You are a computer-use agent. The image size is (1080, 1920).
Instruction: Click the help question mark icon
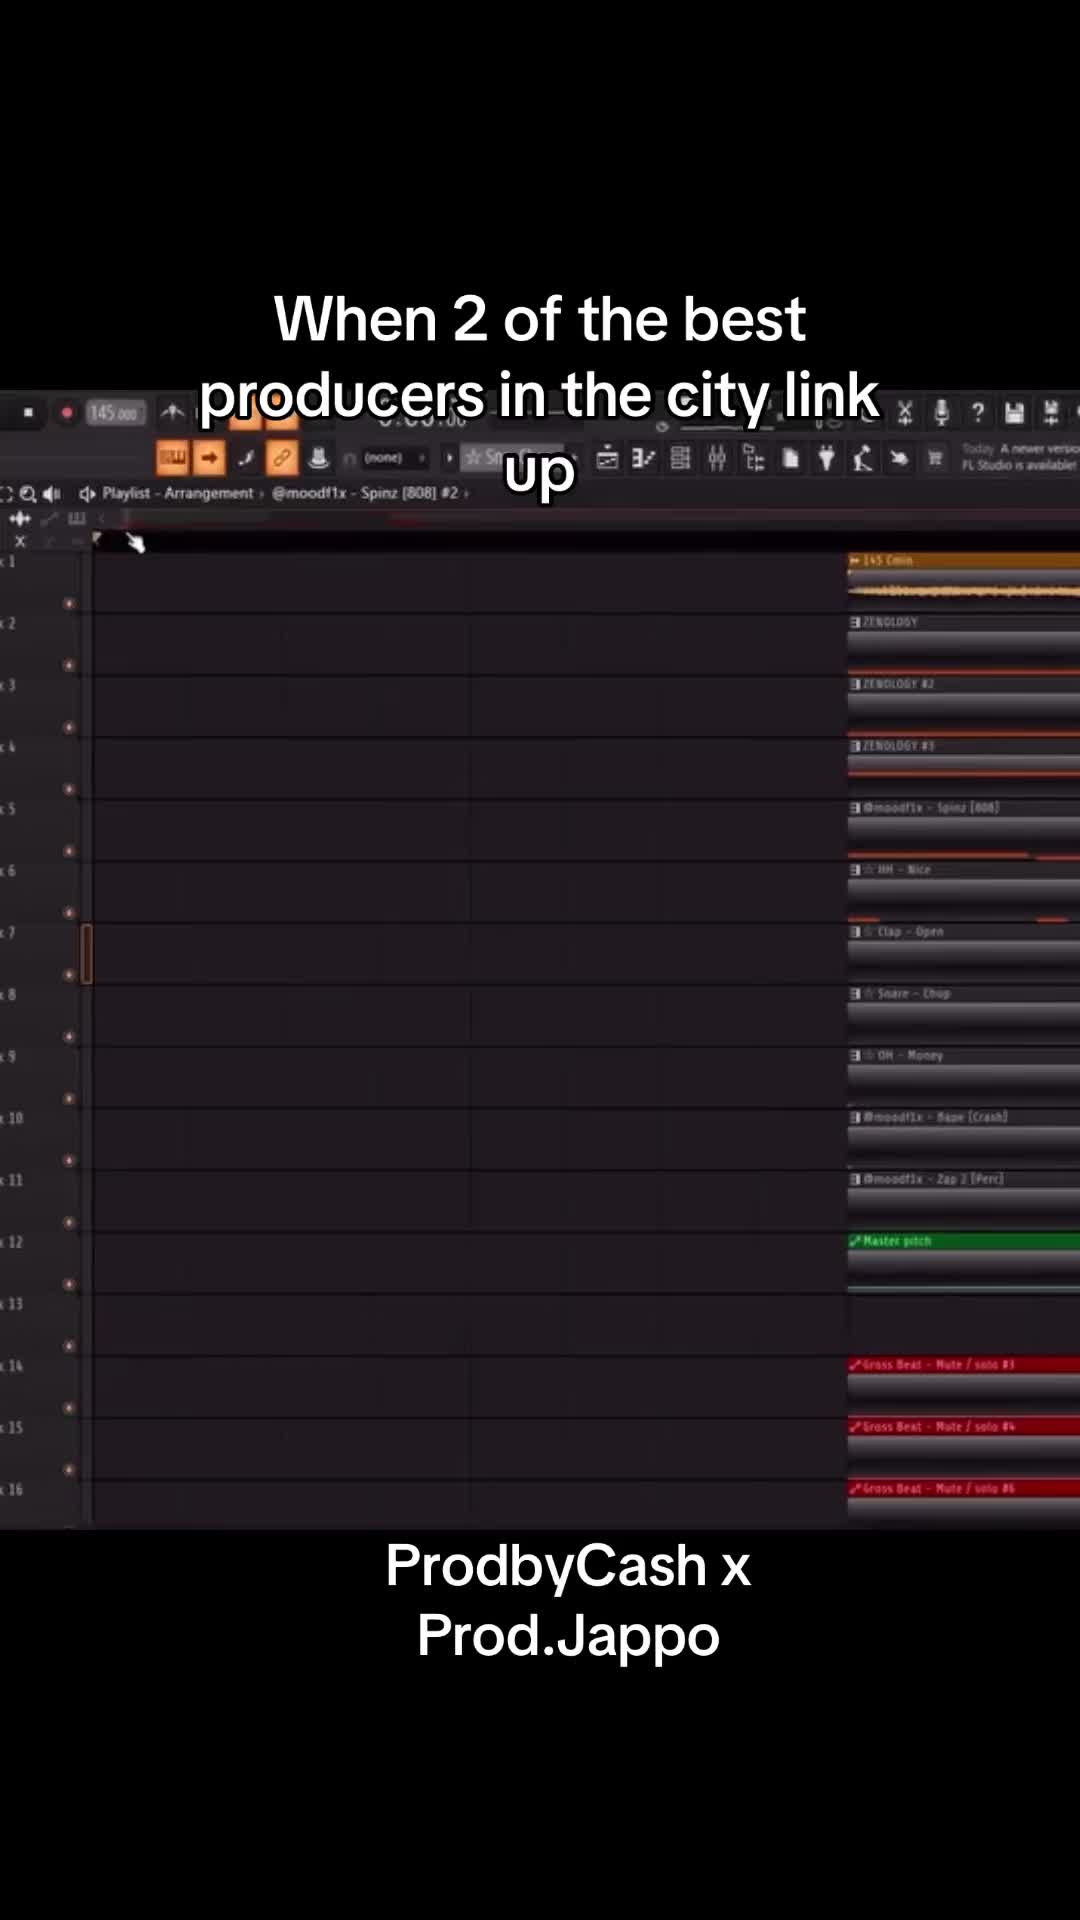pos(978,412)
